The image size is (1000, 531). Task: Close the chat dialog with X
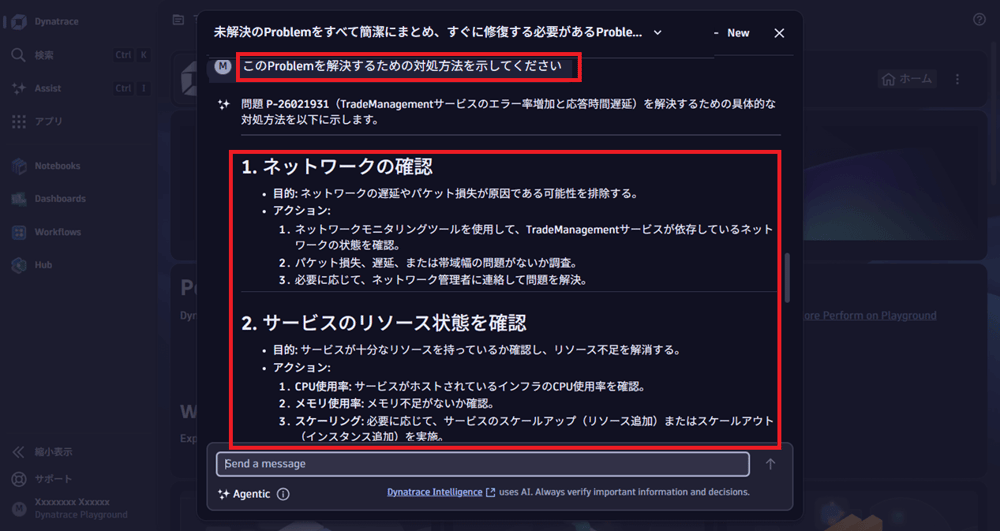point(779,33)
